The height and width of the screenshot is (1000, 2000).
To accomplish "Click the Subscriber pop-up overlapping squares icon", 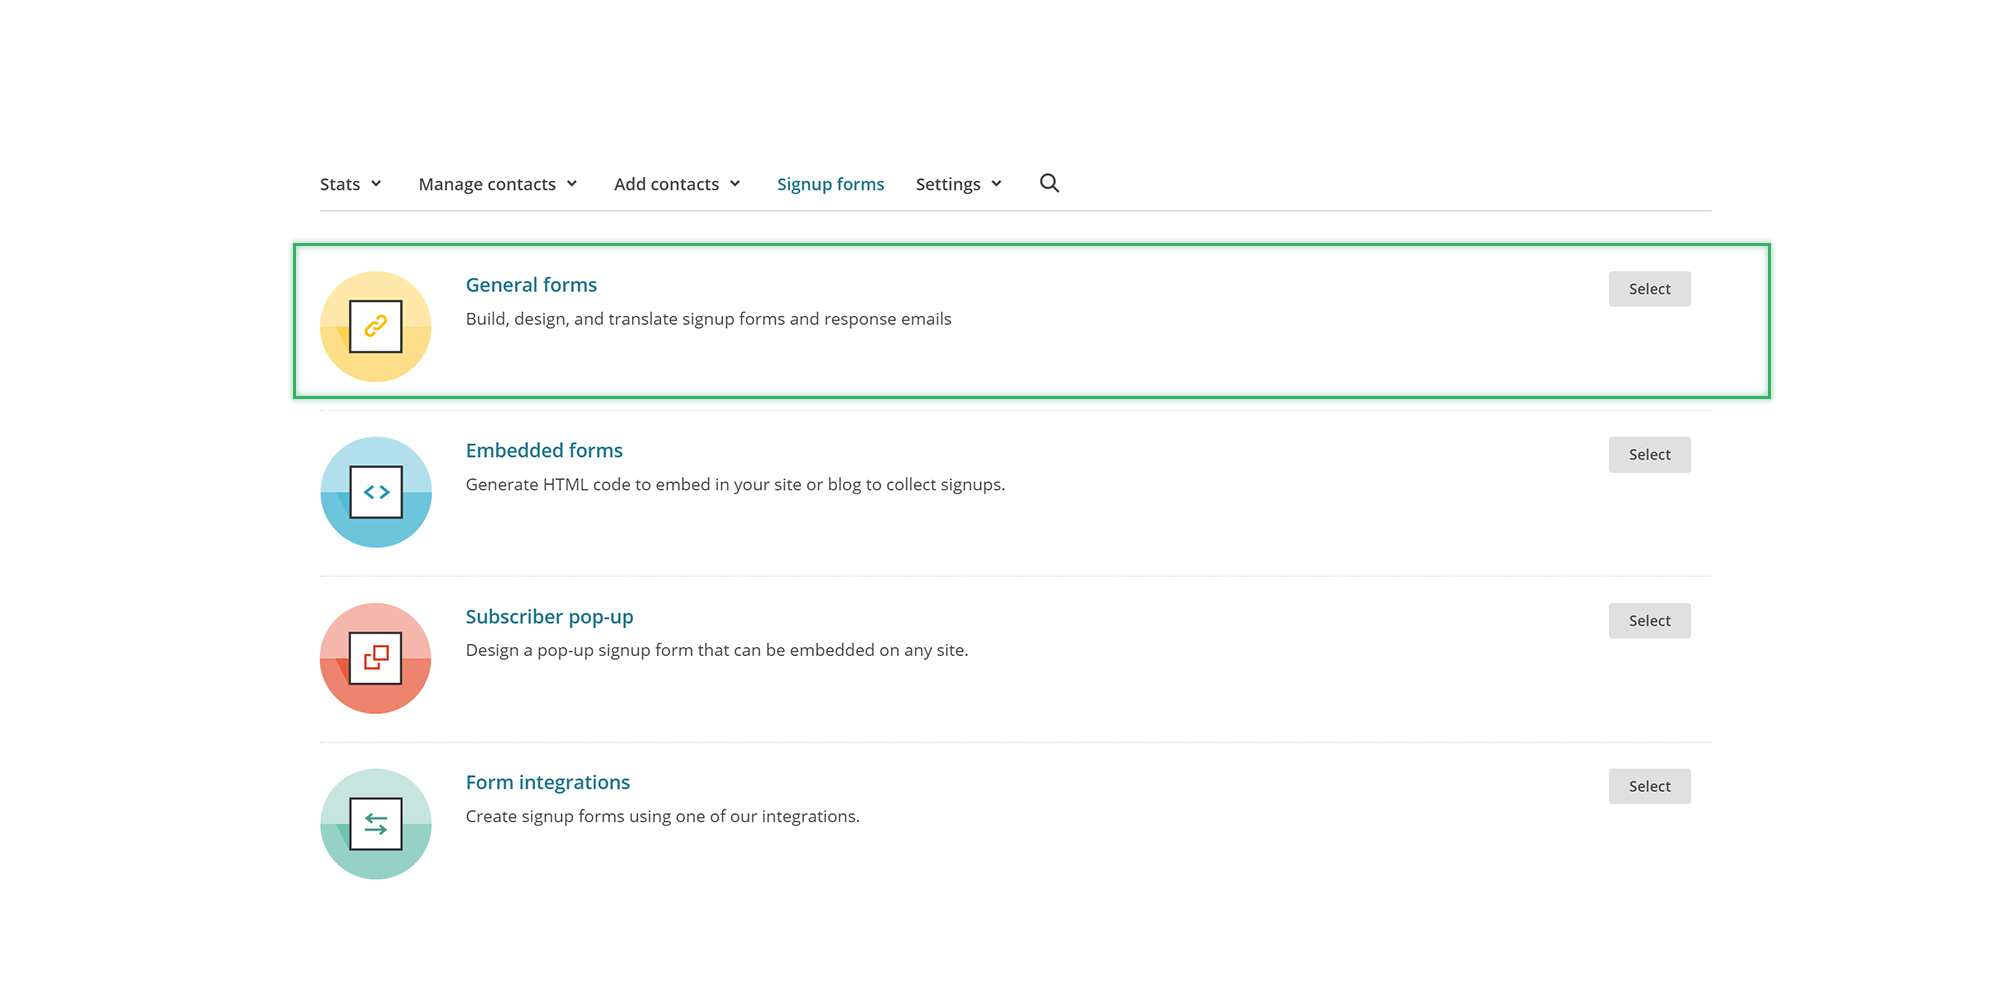I will [x=376, y=658].
